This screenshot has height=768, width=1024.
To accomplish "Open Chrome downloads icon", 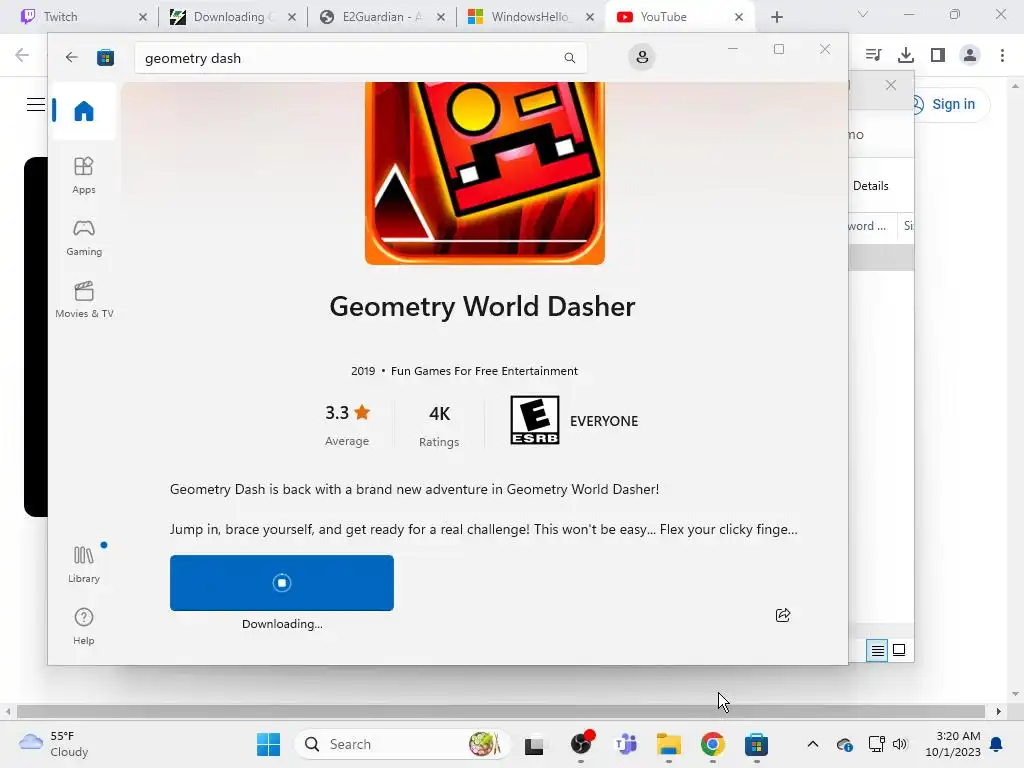I will (906, 55).
